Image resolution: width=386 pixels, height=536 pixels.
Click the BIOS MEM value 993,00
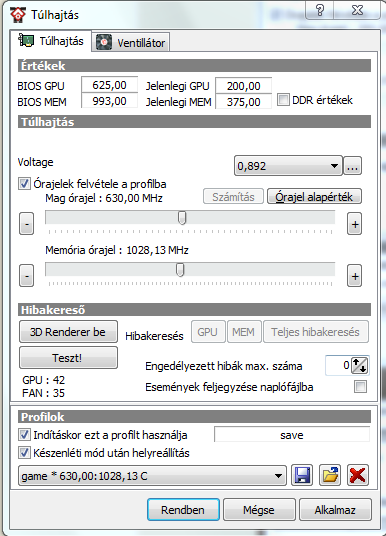click(x=109, y=101)
